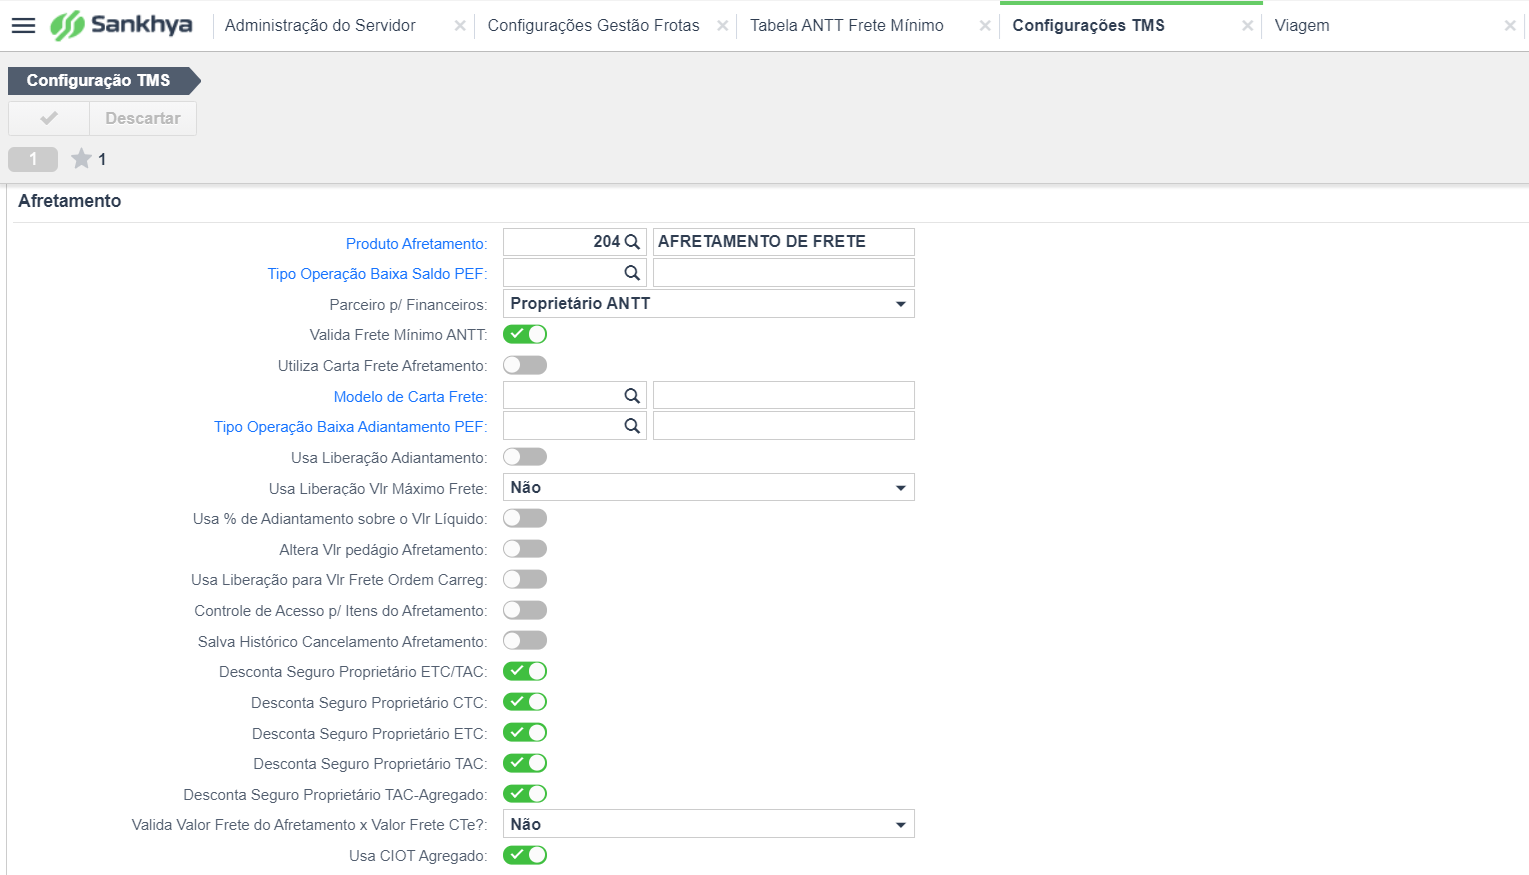
Task: Turn off Desconta Seguro Proprietário CTC
Action: point(525,702)
